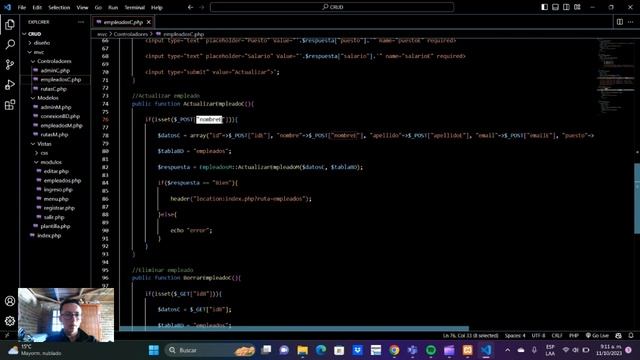Click the Split Editor Right icon
The width and height of the screenshot is (640, 360).
point(620,22)
